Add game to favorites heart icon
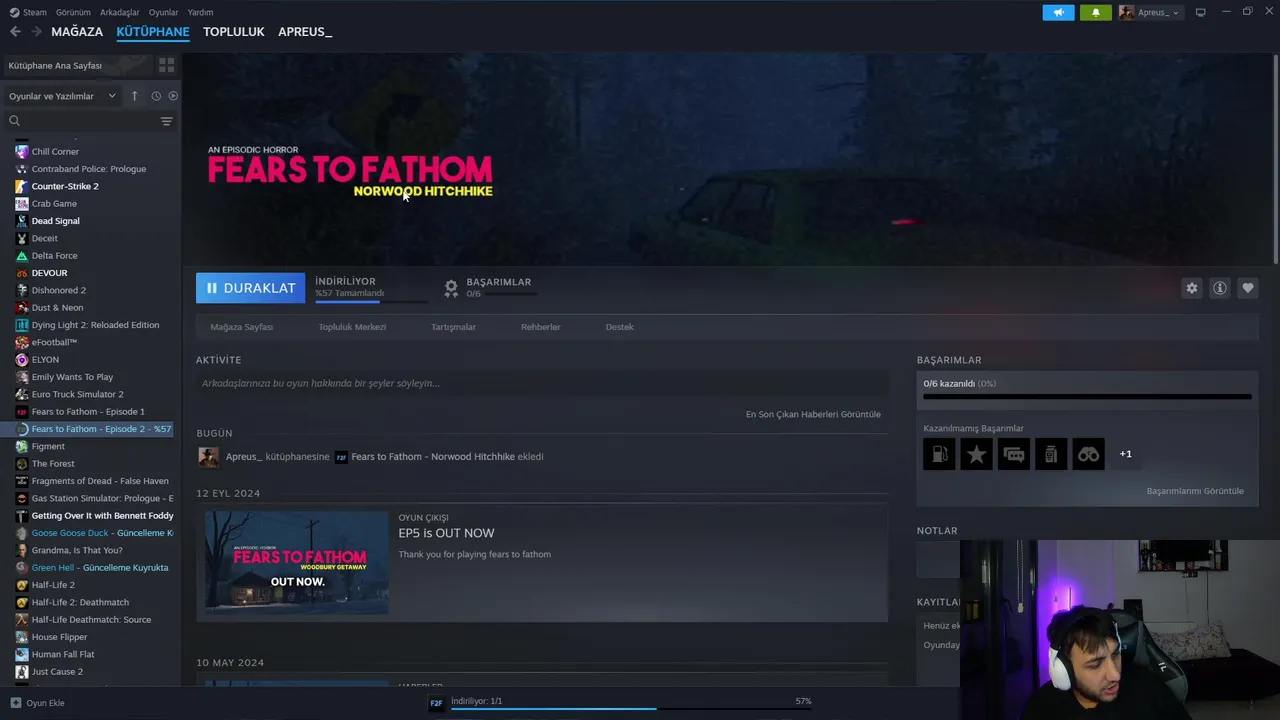The height and width of the screenshot is (720, 1280). pyautogui.click(x=1247, y=288)
